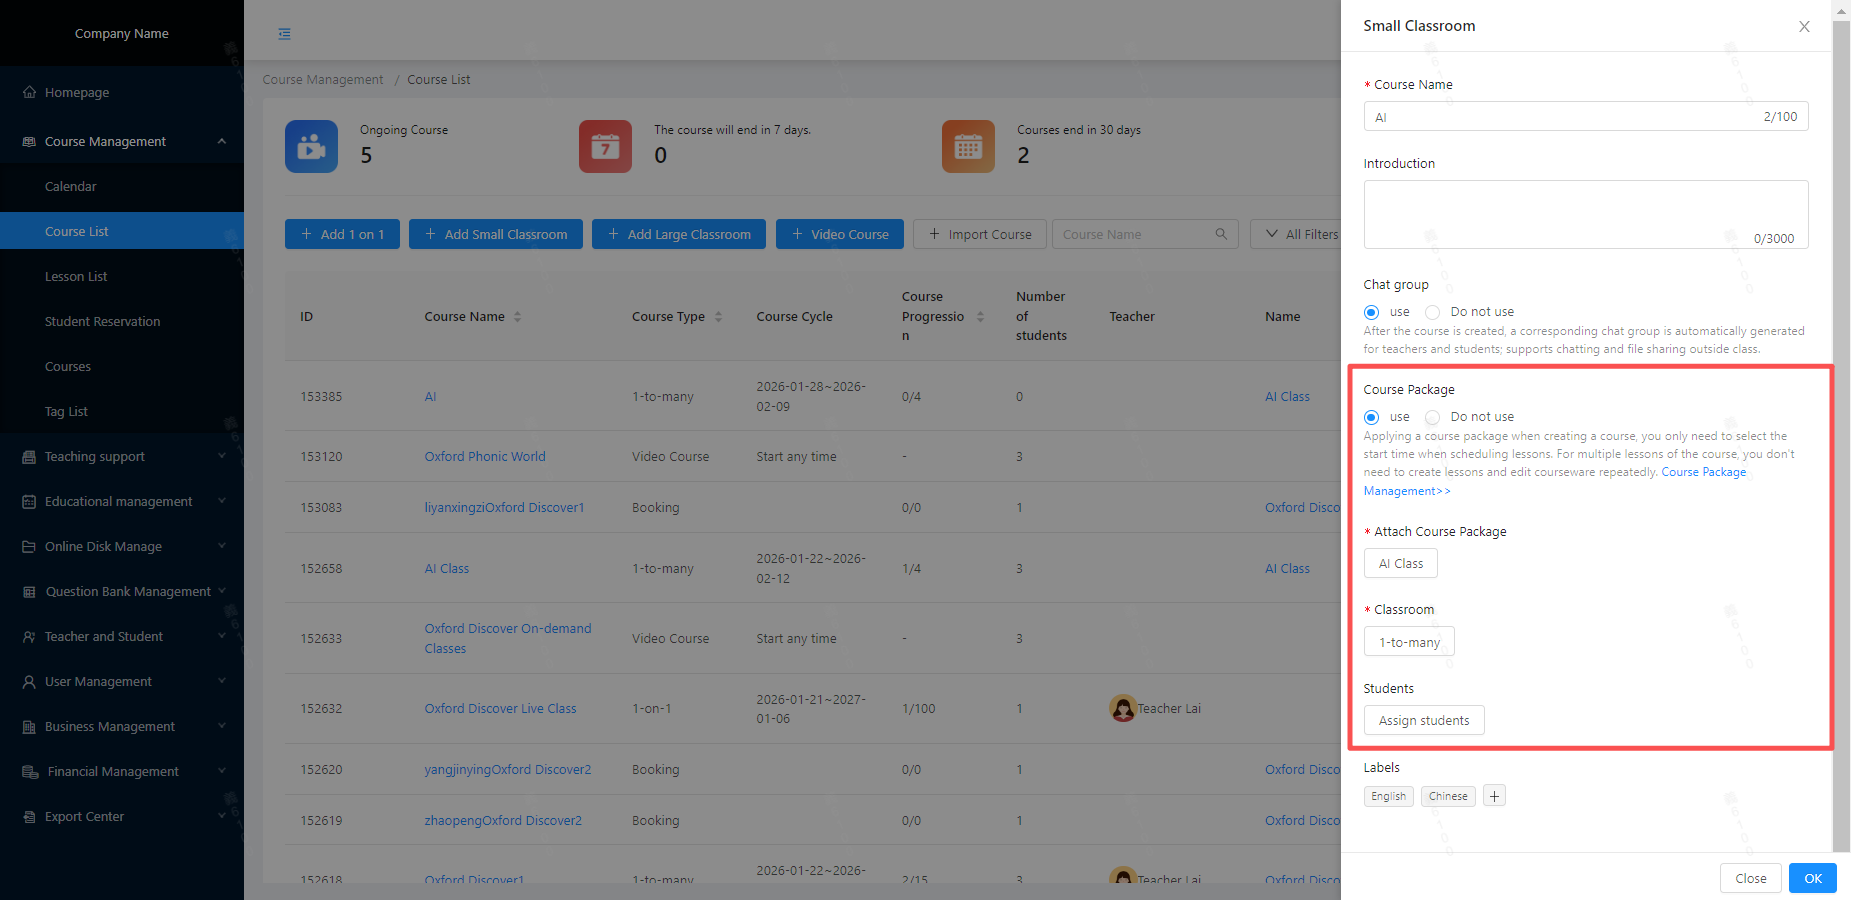This screenshot has height=900, width=1851.
Task: Click the search magnifier in Course Name box
Action: pyautogui.click(x=1221, y=234)
